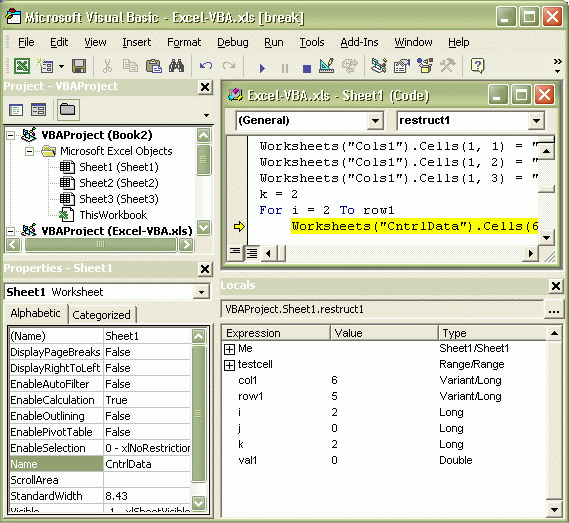
Task: Click the Toolbox hammer icon
Action: click(447, 66)
